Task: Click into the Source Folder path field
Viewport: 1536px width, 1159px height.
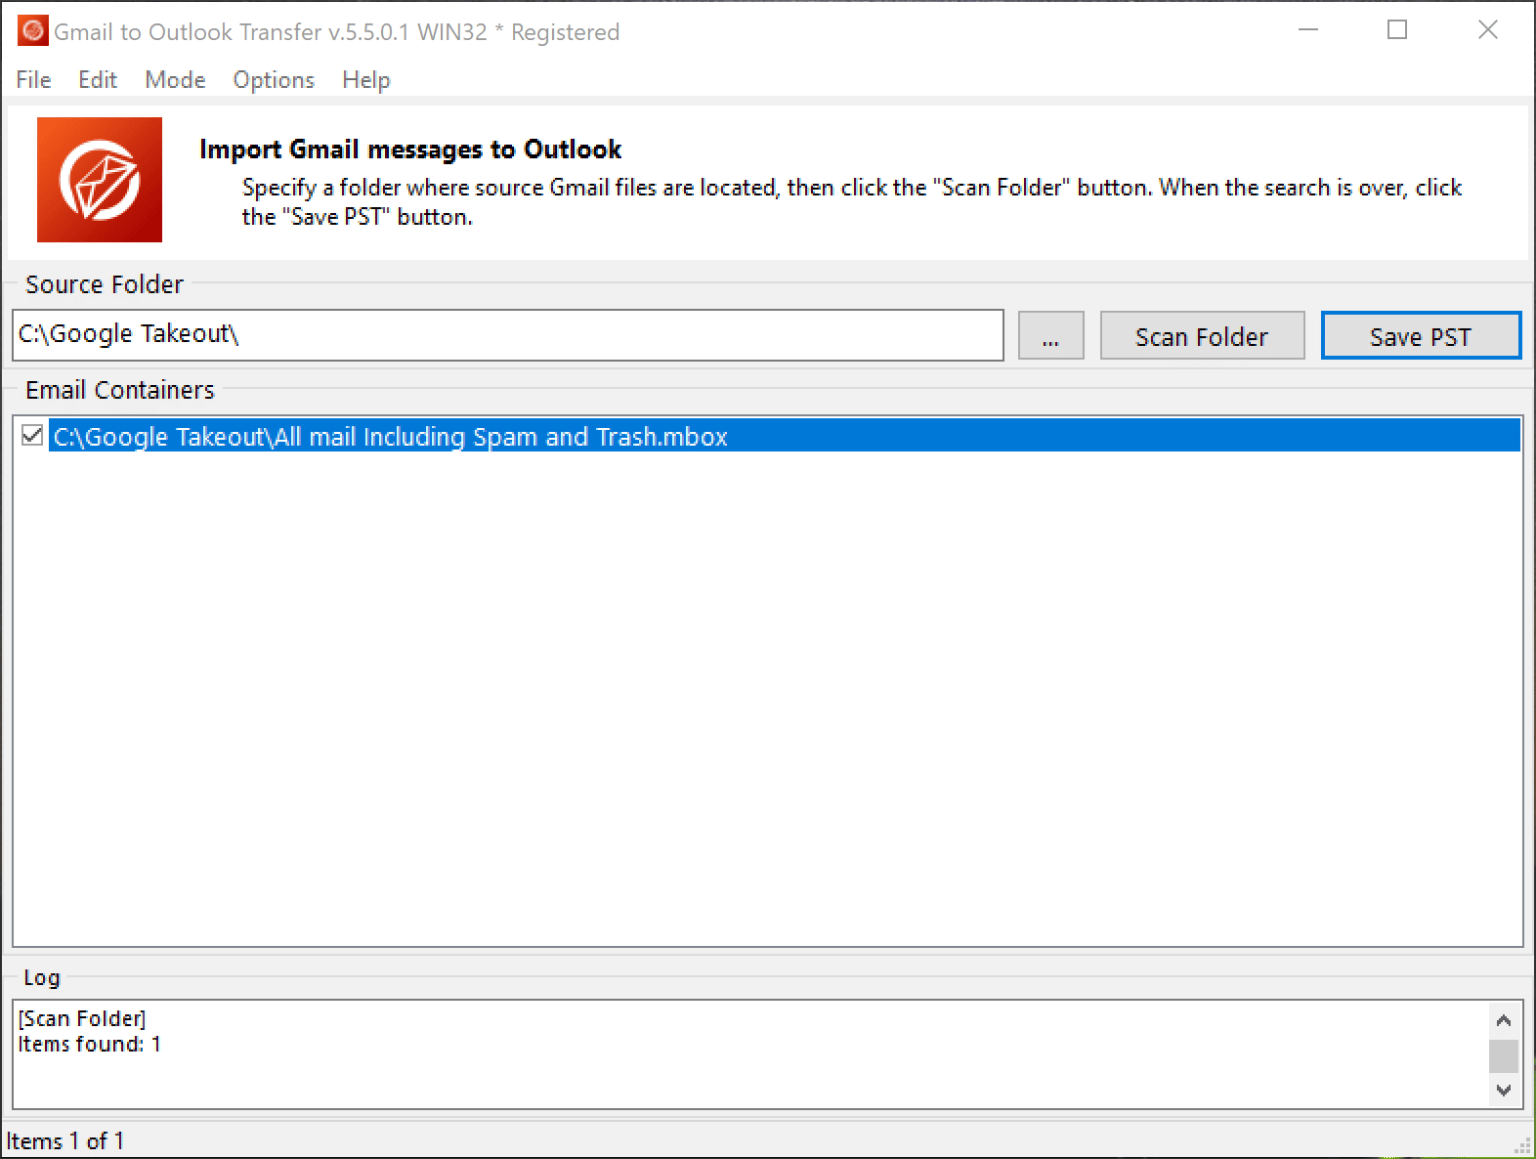Action: tap(507, 335)
